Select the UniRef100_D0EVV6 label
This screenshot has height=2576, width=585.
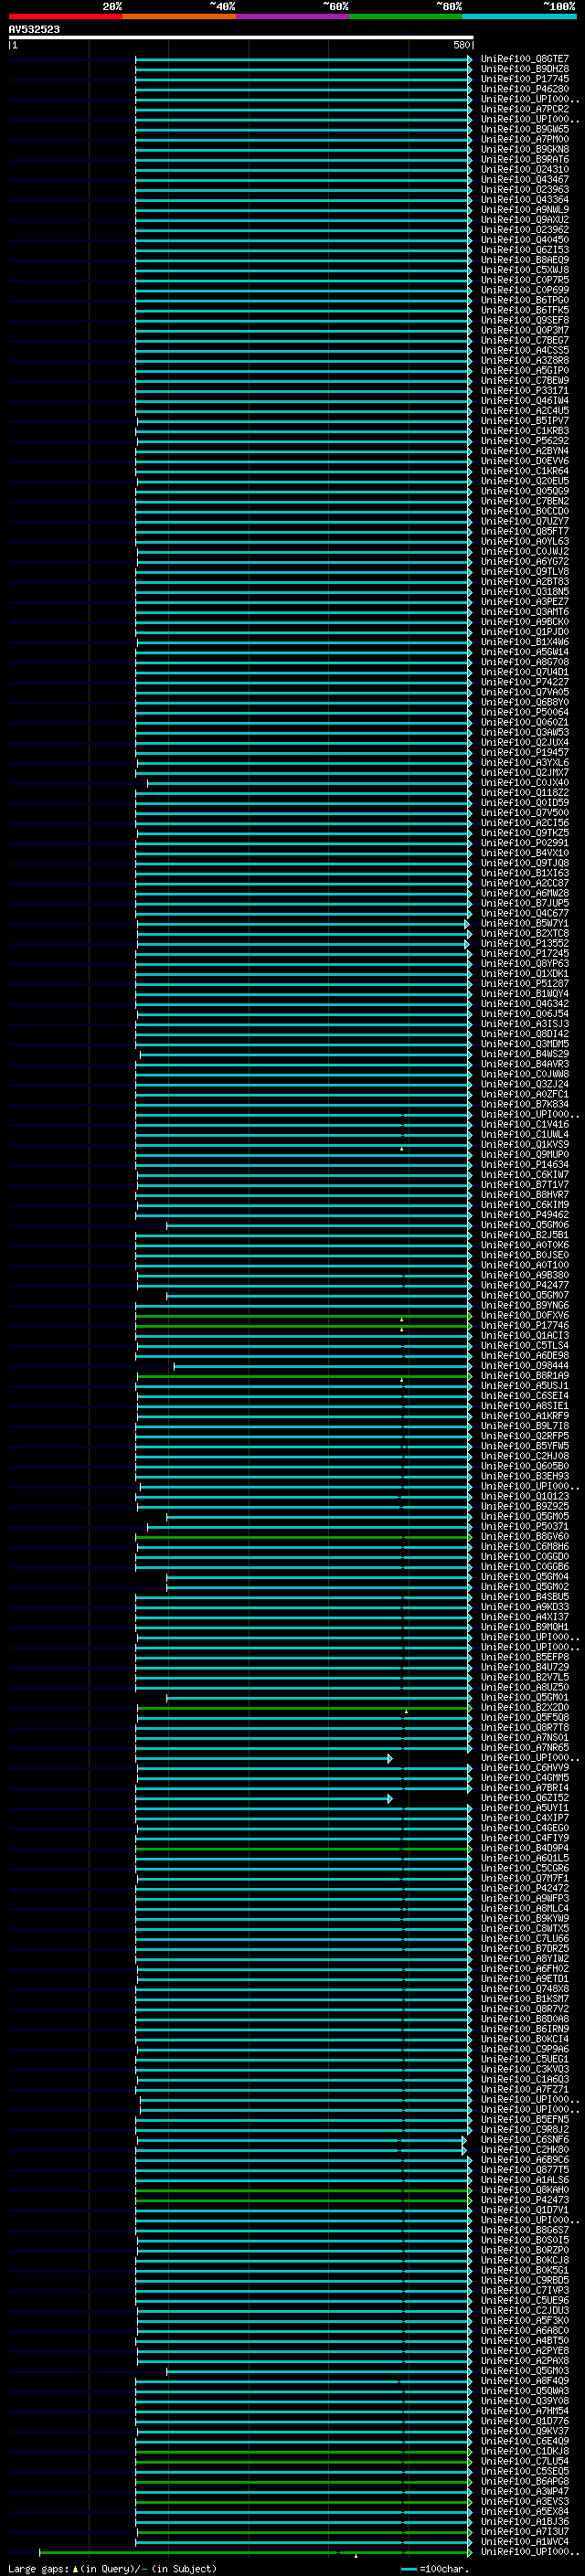525,461
